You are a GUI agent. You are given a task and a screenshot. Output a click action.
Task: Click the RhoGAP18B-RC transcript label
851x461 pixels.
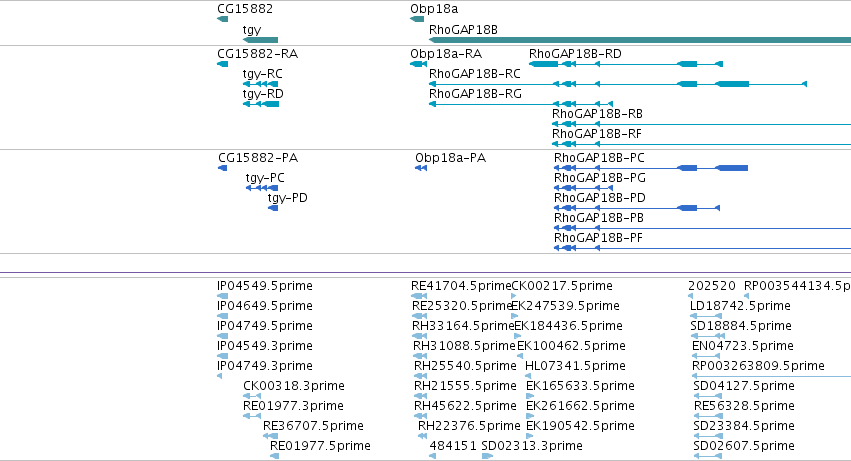pos(474,74)
